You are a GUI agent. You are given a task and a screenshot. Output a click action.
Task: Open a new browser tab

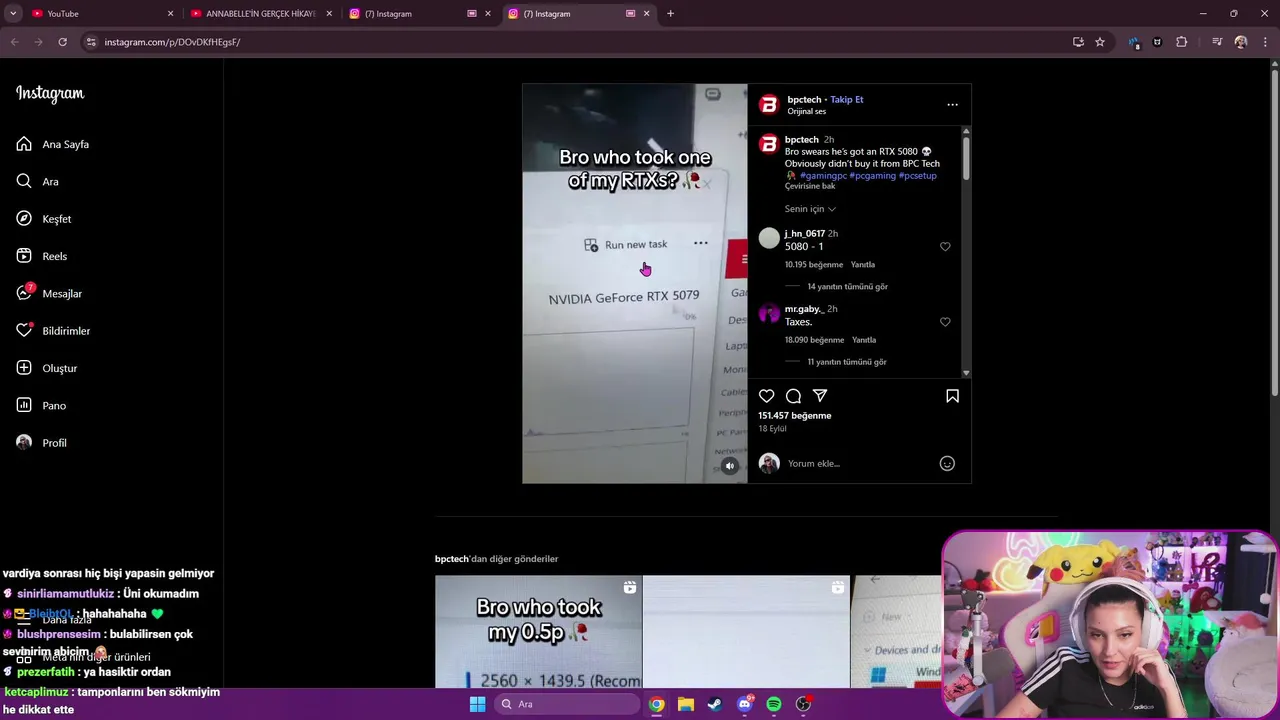[670, 13]
